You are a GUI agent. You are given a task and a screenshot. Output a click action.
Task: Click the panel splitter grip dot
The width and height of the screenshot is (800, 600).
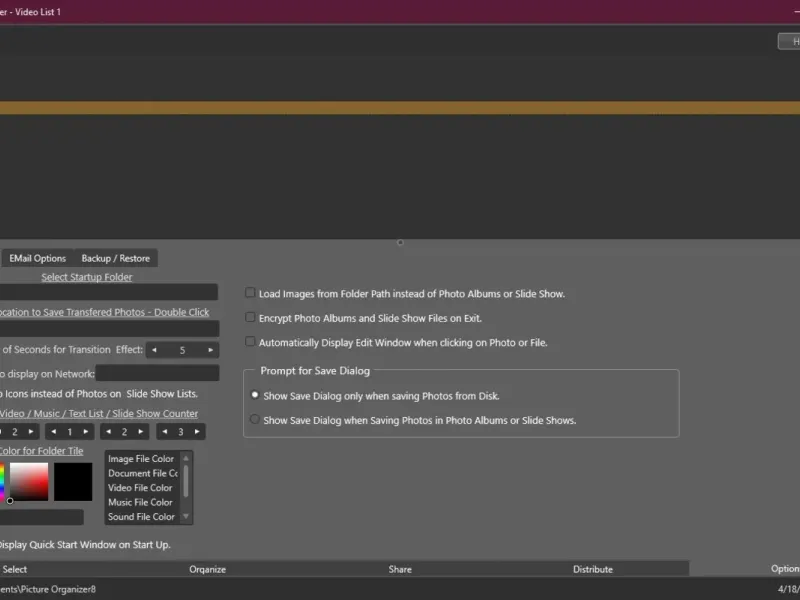401,242
